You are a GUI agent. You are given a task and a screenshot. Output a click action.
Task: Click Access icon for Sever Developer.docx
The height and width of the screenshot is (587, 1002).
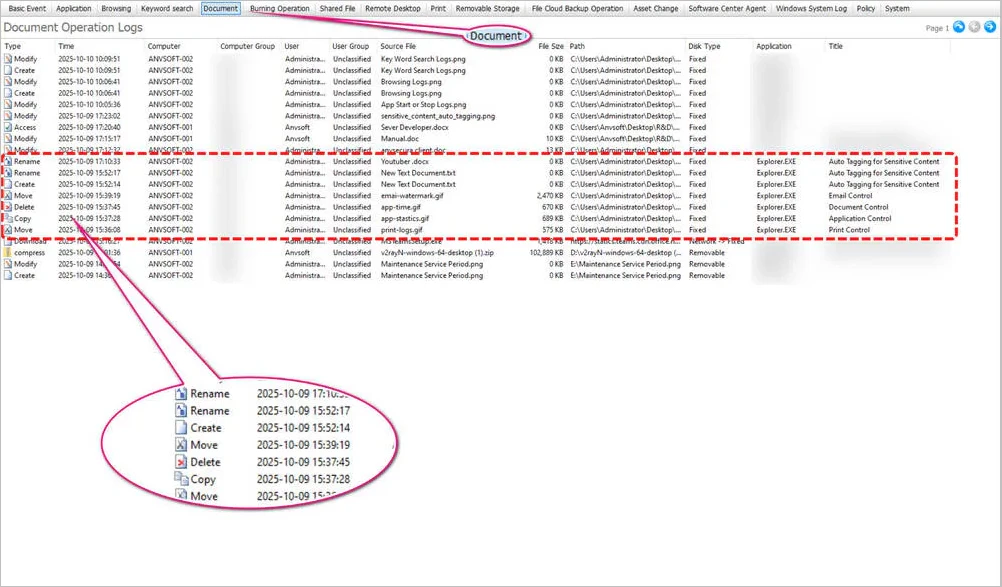[x=8, y=127]
